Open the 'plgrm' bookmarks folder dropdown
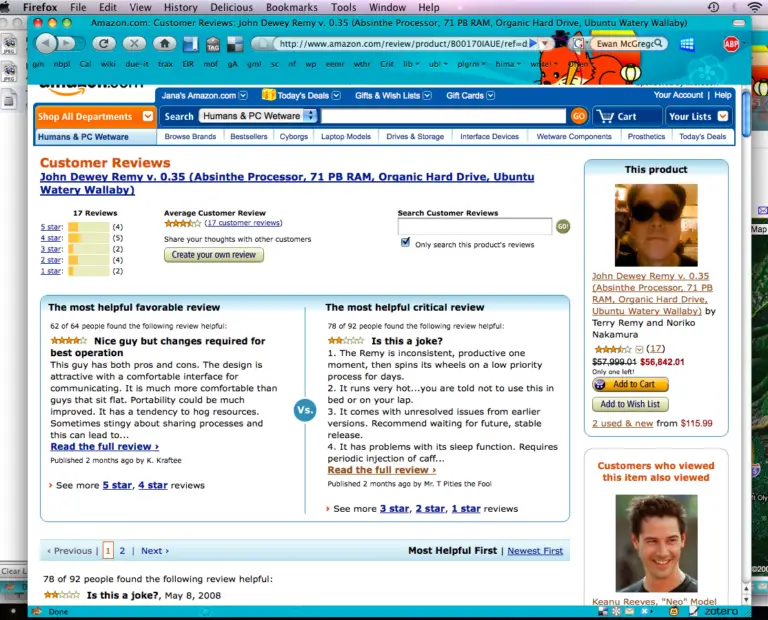Image resolution: width=768 pixels, height=620 pixels. coord(471,64)
